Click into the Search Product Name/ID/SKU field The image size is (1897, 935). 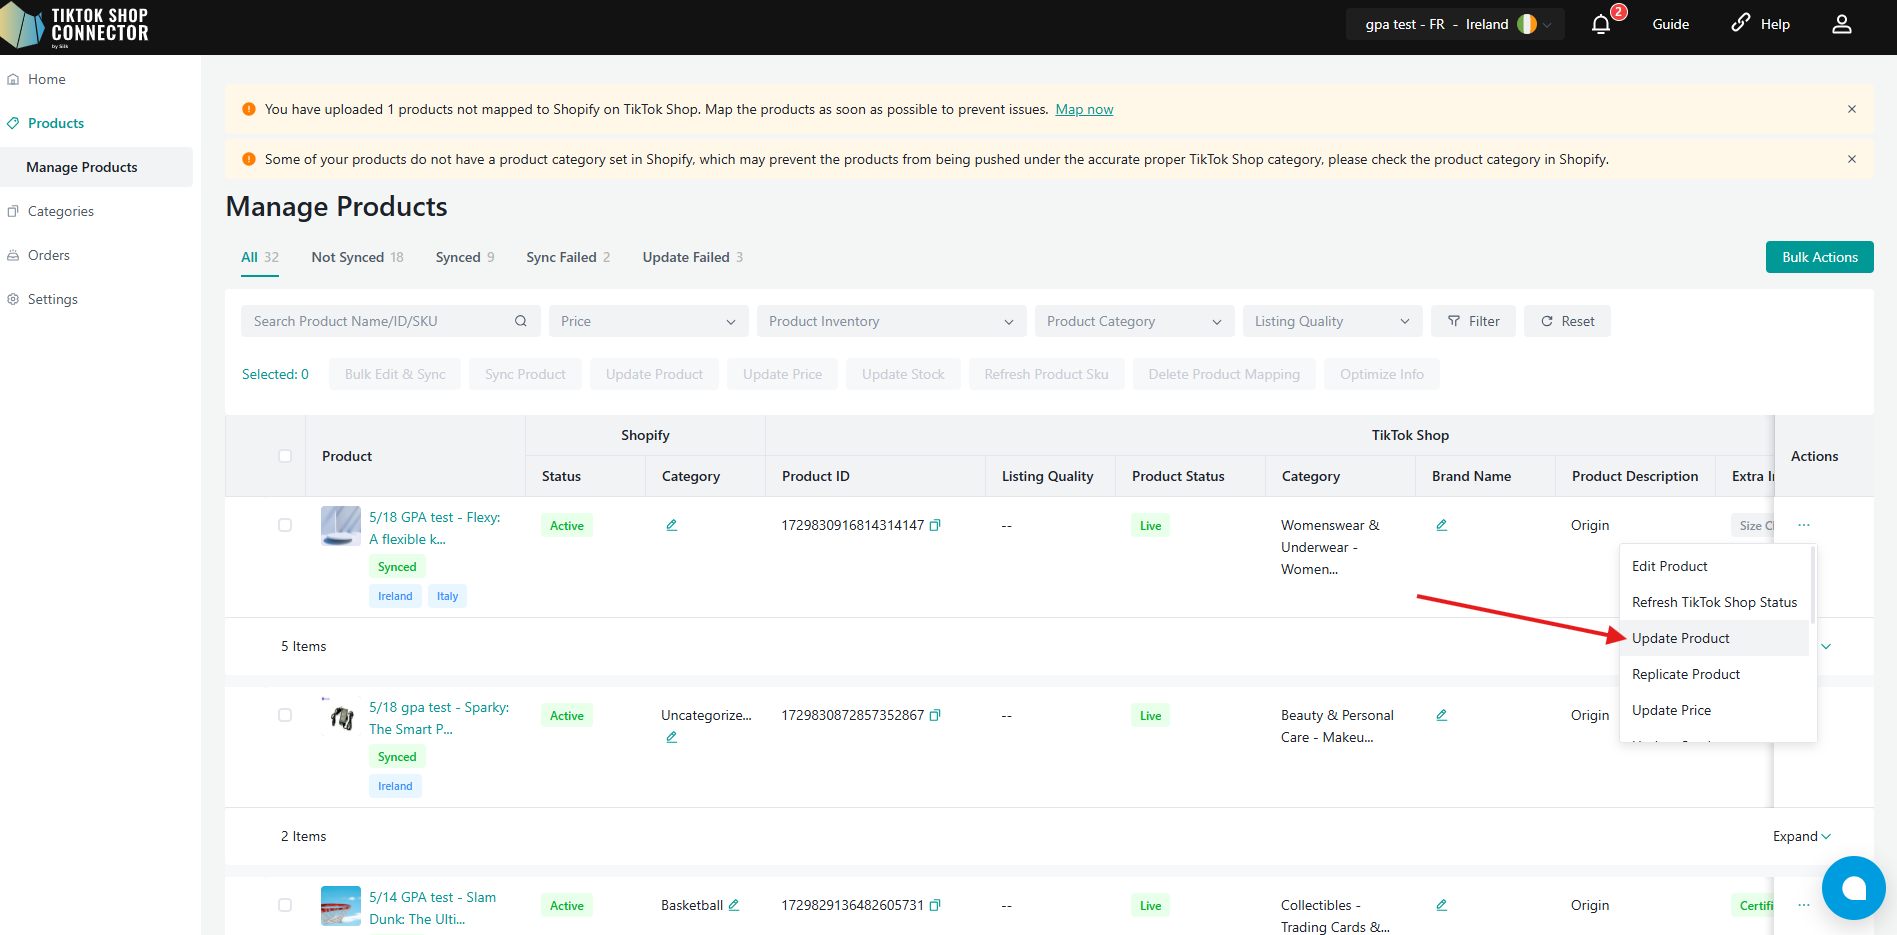(391, 321)
